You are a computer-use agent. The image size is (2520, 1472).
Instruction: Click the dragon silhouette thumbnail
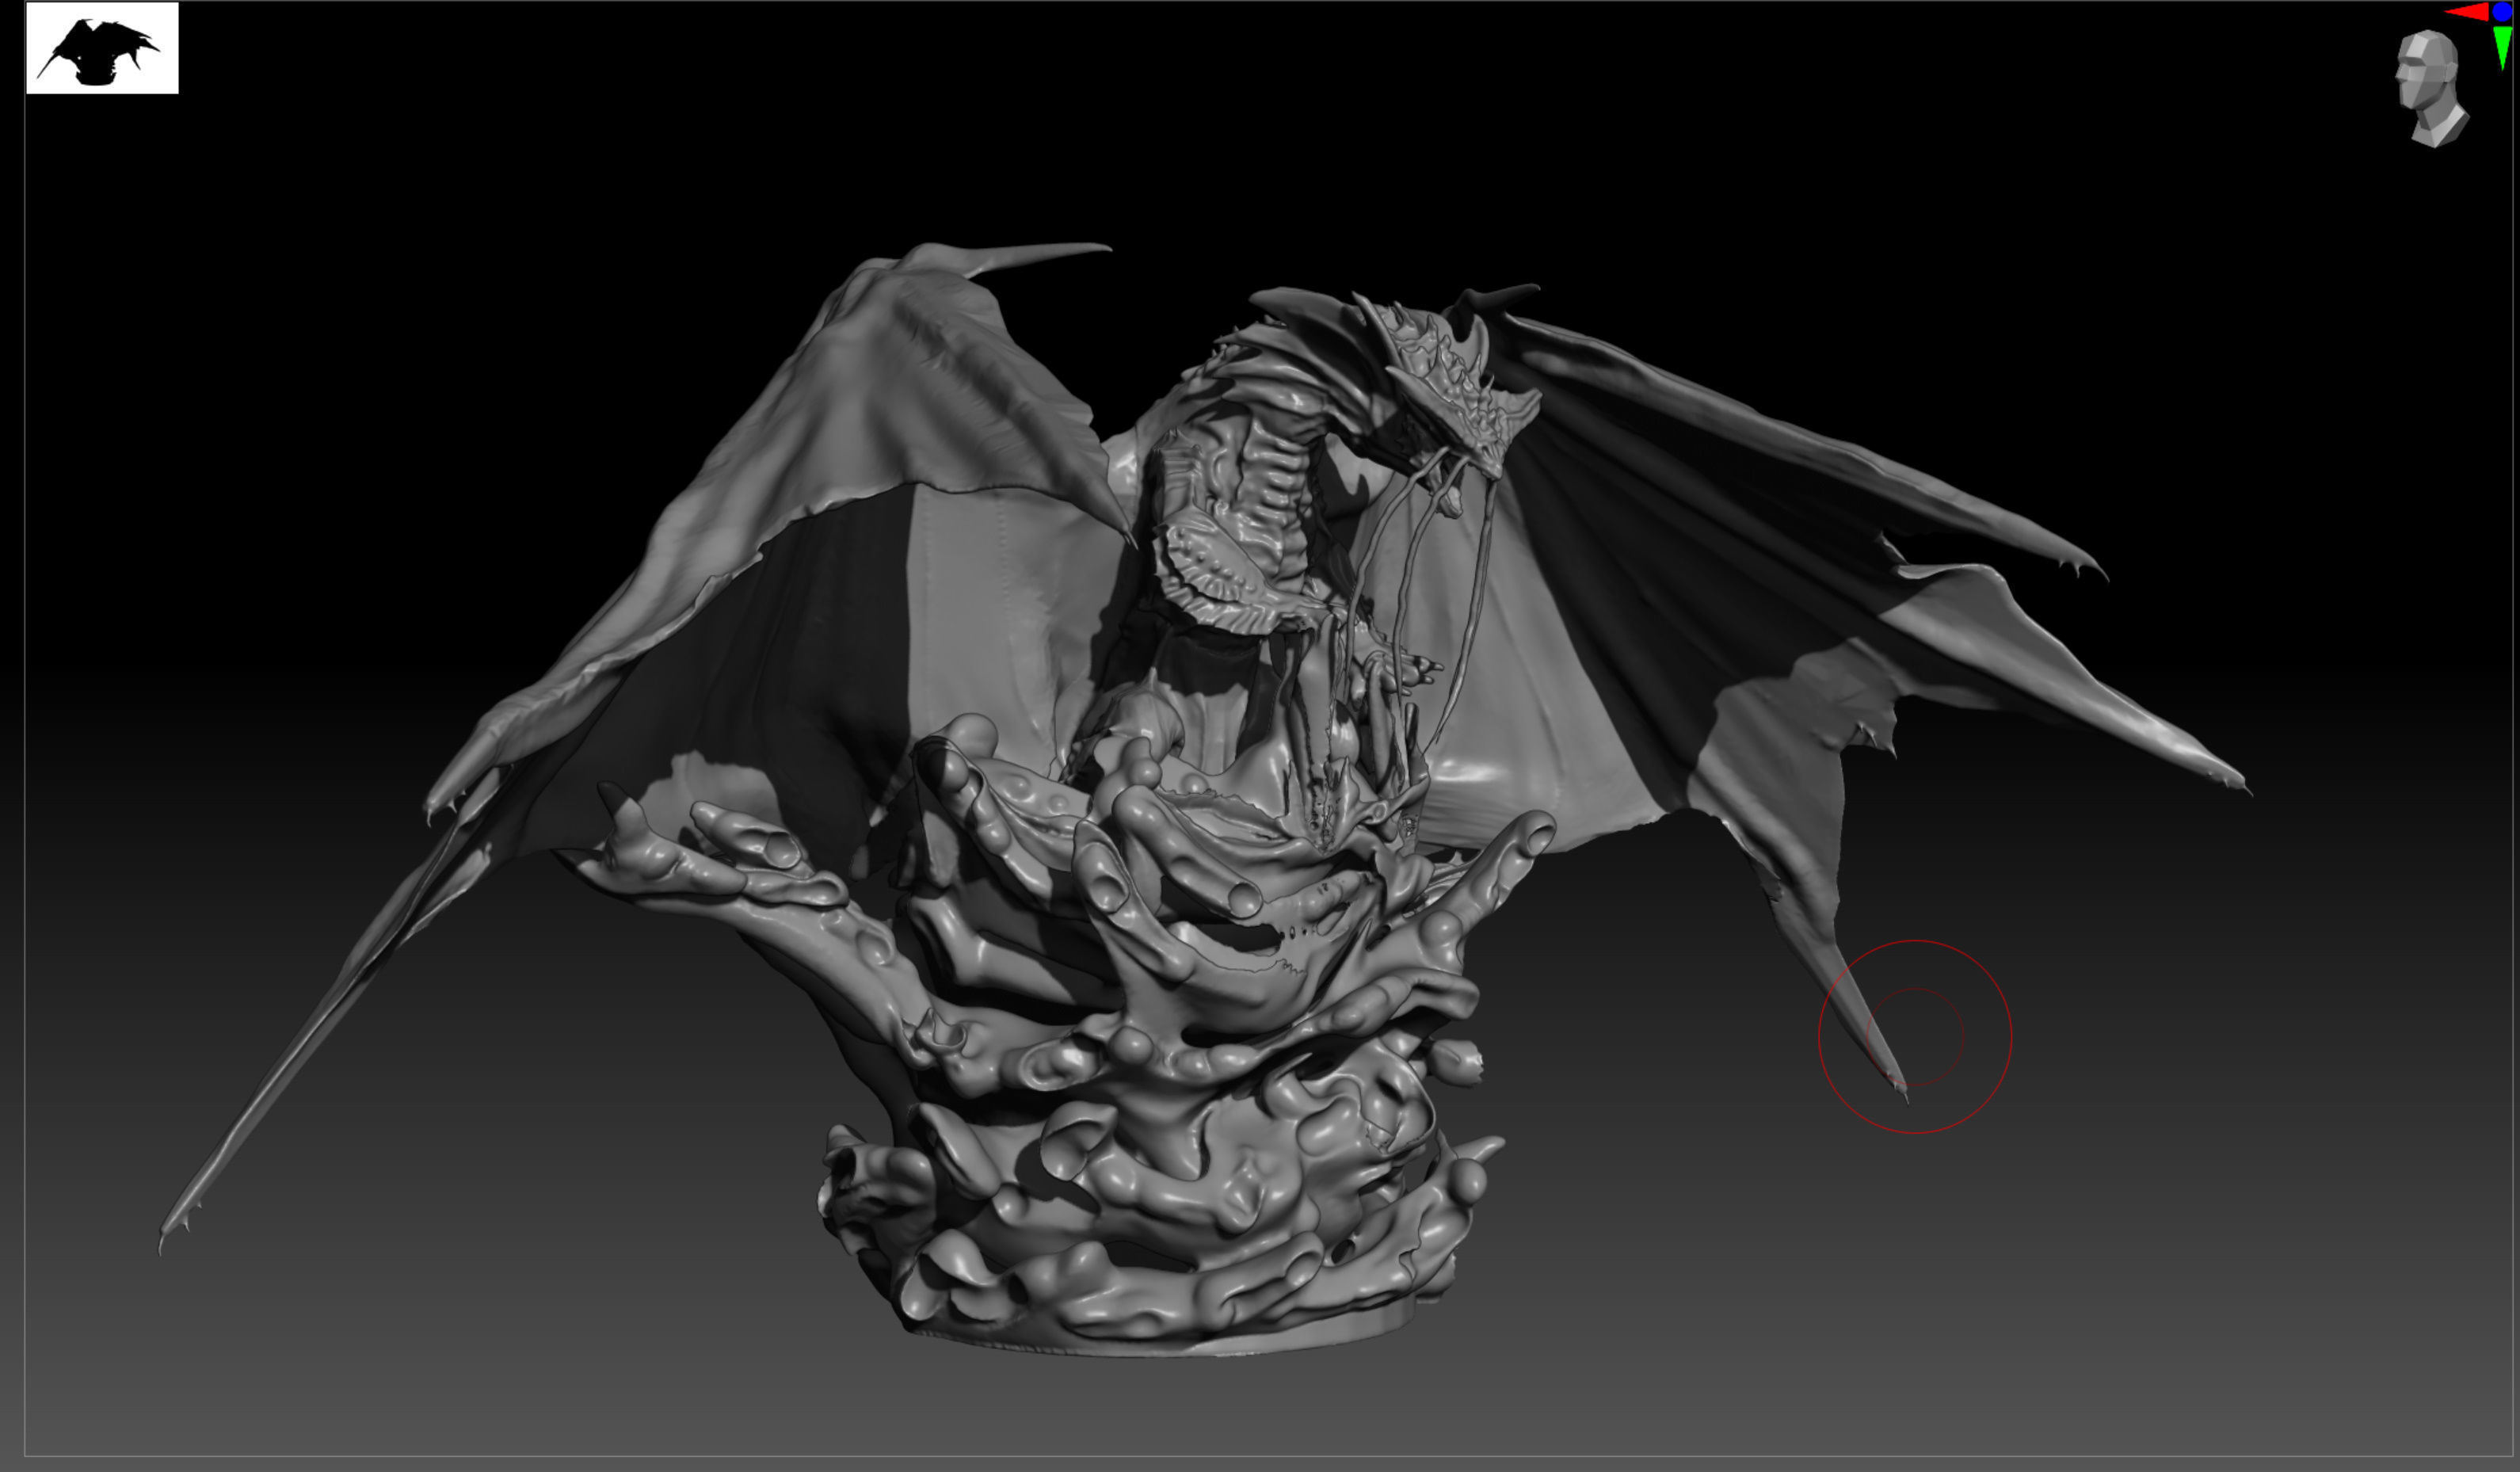[x=102, y=48]
